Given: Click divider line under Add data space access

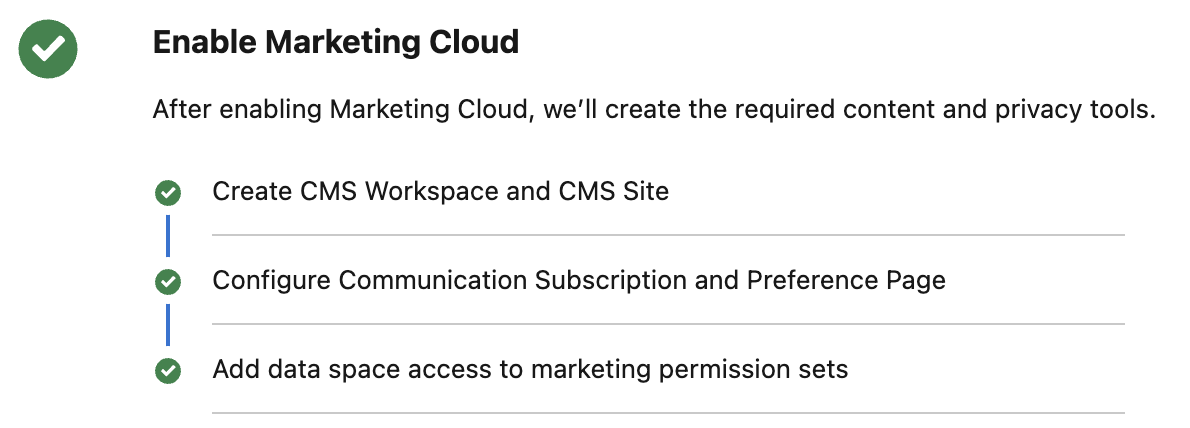Looking at the screenshot, I should (668, 413).
